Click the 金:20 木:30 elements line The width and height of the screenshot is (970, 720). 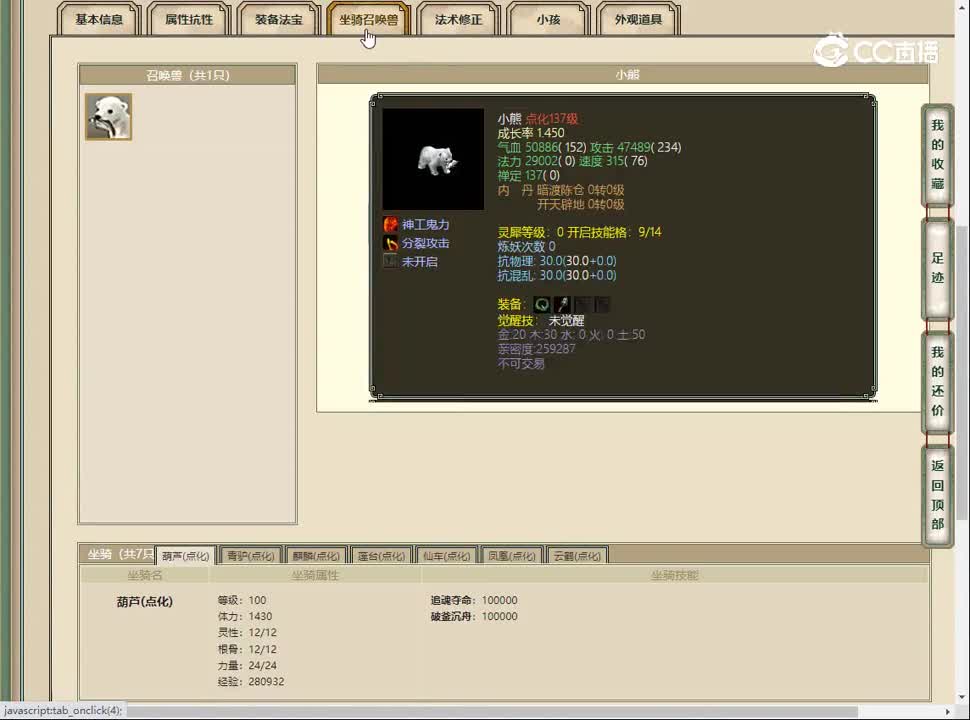571,335
